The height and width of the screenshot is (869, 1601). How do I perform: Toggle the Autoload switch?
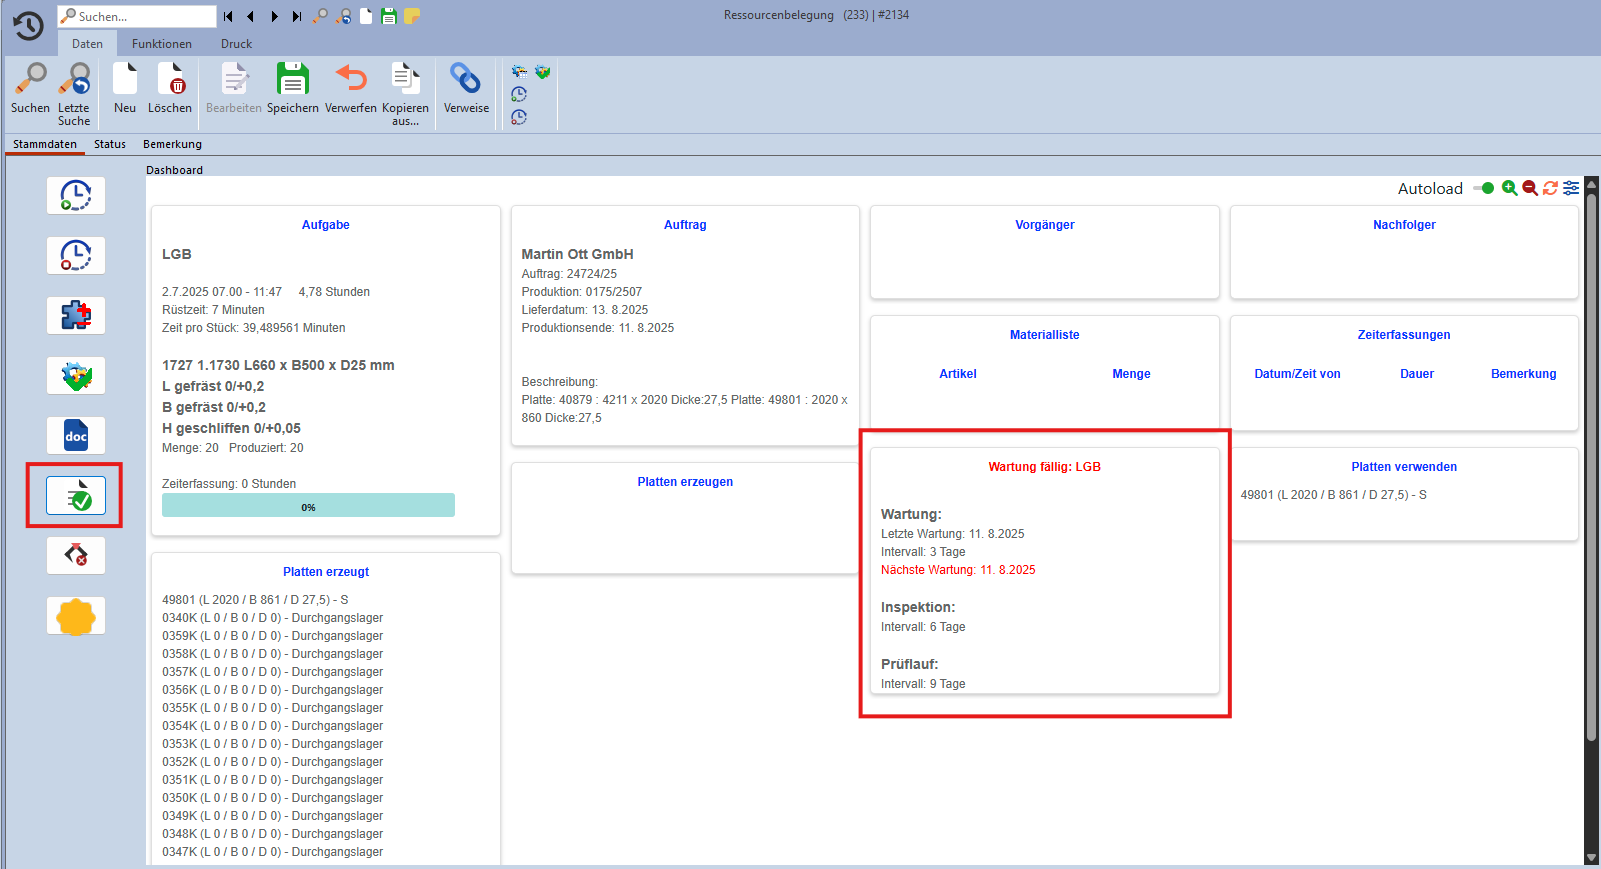1484,188
